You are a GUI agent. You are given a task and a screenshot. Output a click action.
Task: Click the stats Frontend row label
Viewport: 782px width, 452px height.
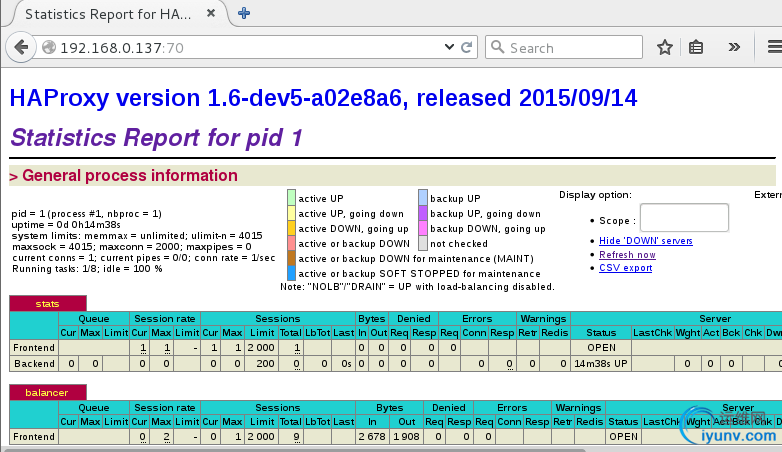pyautogui.click(x=34, y=348)
